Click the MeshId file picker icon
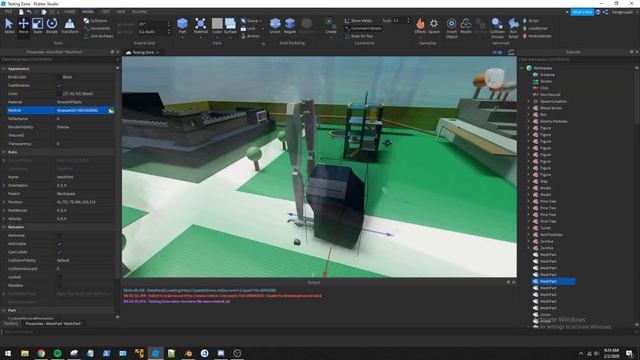The height and width of the screenshot is (360, 640). click(x=111, y=110)
